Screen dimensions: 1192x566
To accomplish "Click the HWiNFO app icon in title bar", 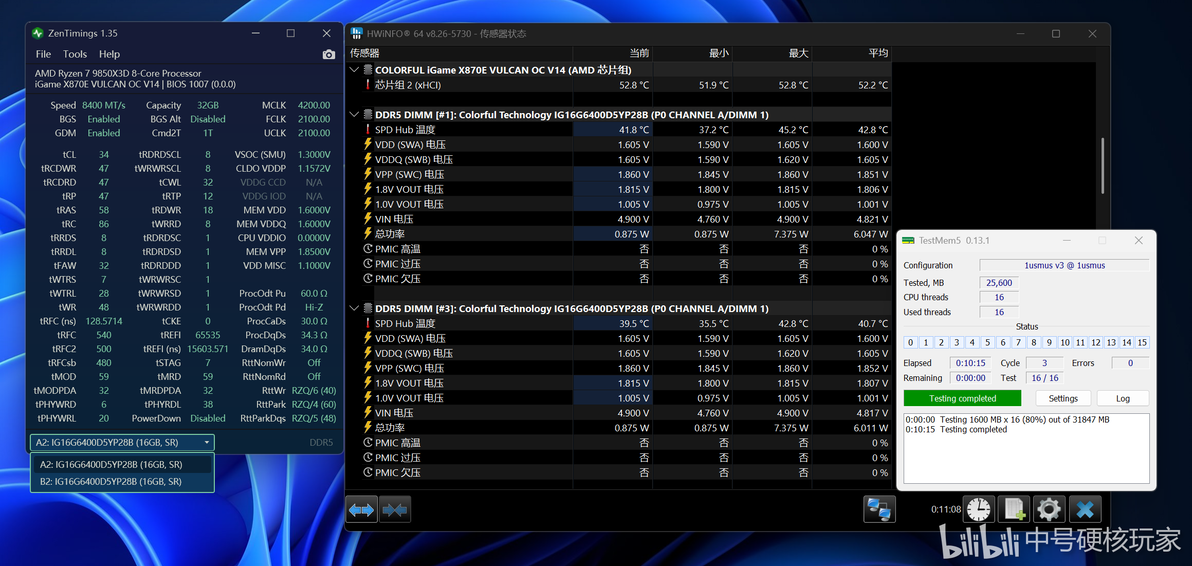I will (356, 33).
